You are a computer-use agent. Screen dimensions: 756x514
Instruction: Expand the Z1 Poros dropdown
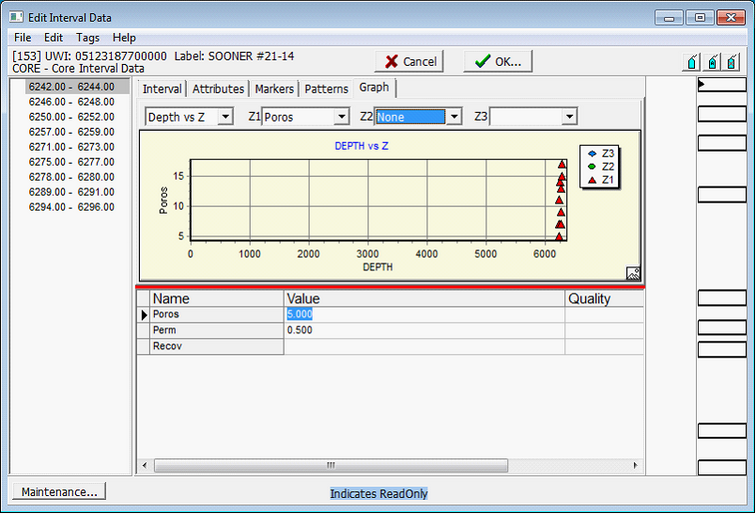click(x=341, y=117)
